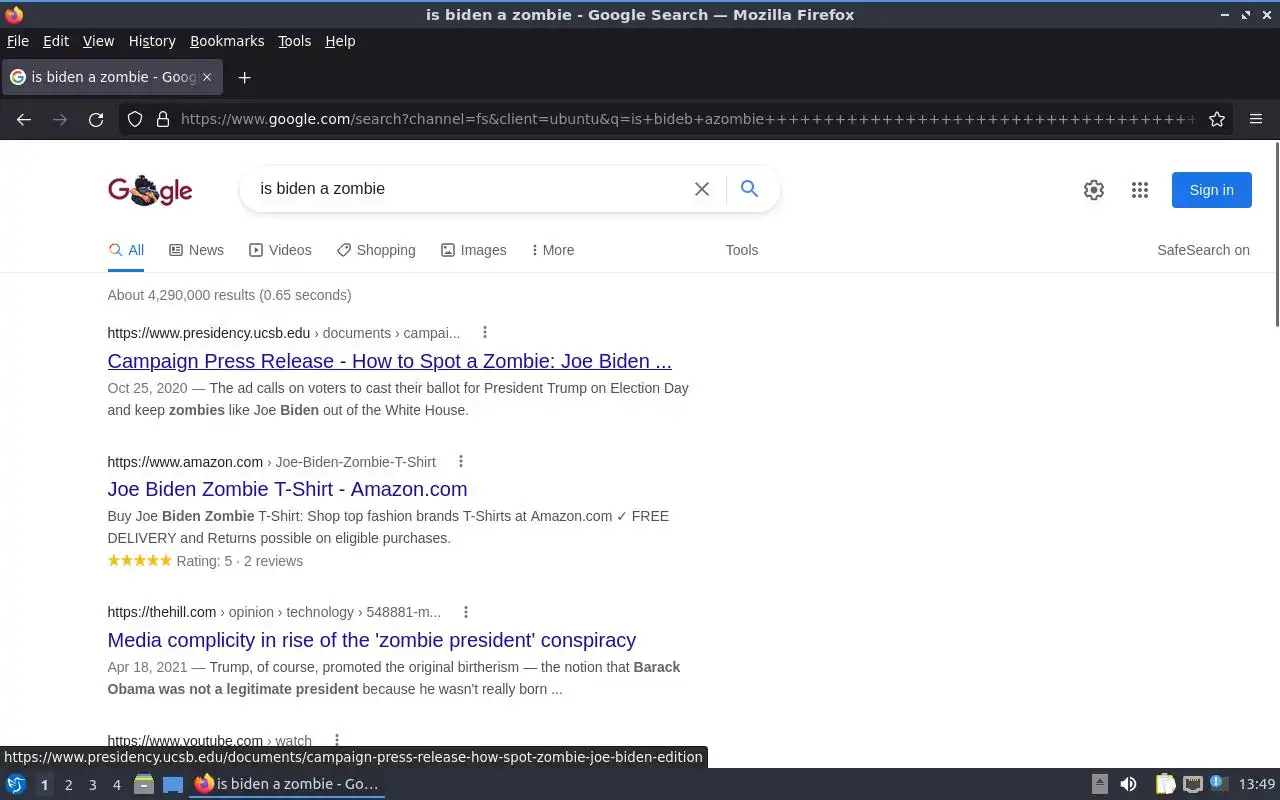Open 'Media complicity in rise of zombie president' link

pyautogui.click(x=371, y=640)
